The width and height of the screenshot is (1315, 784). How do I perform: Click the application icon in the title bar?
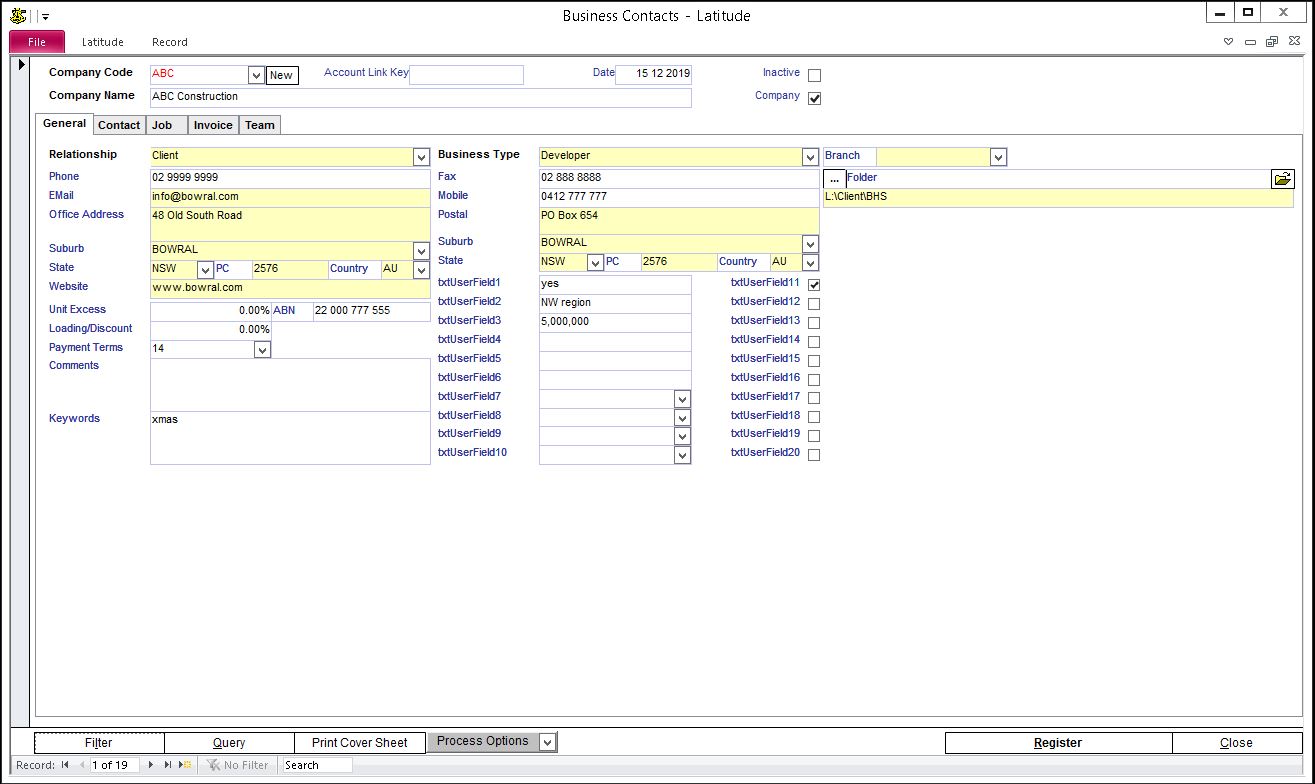18,15
